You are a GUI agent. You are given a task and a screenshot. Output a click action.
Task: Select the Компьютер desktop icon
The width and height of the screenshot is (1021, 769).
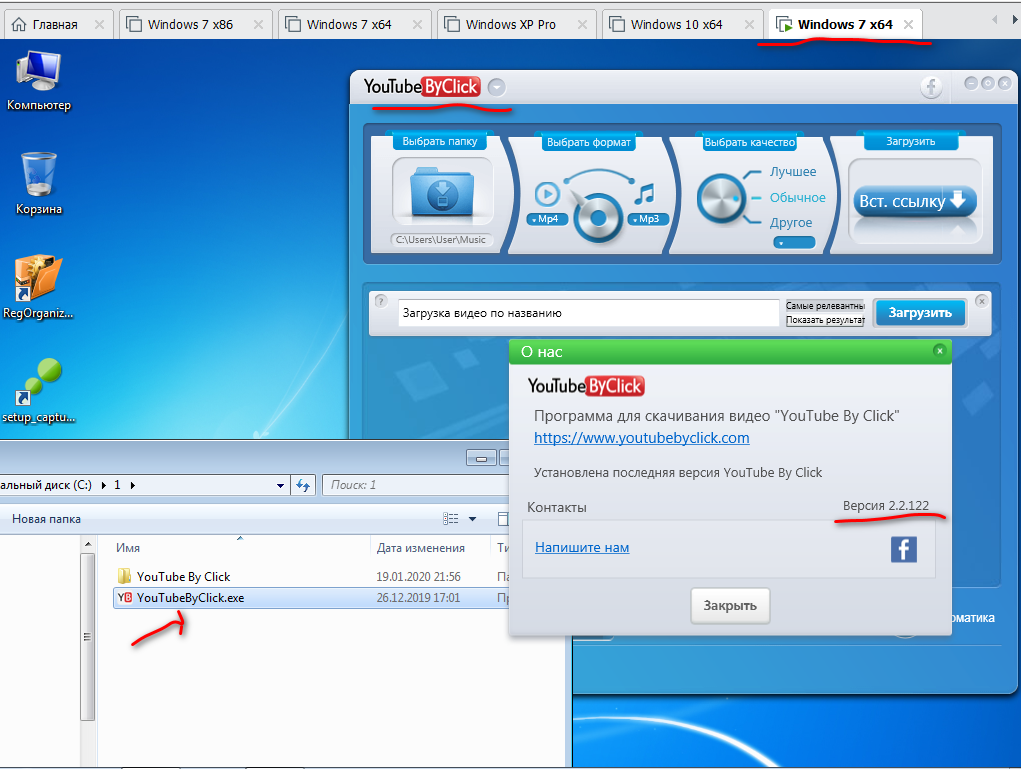click(38, 81)
